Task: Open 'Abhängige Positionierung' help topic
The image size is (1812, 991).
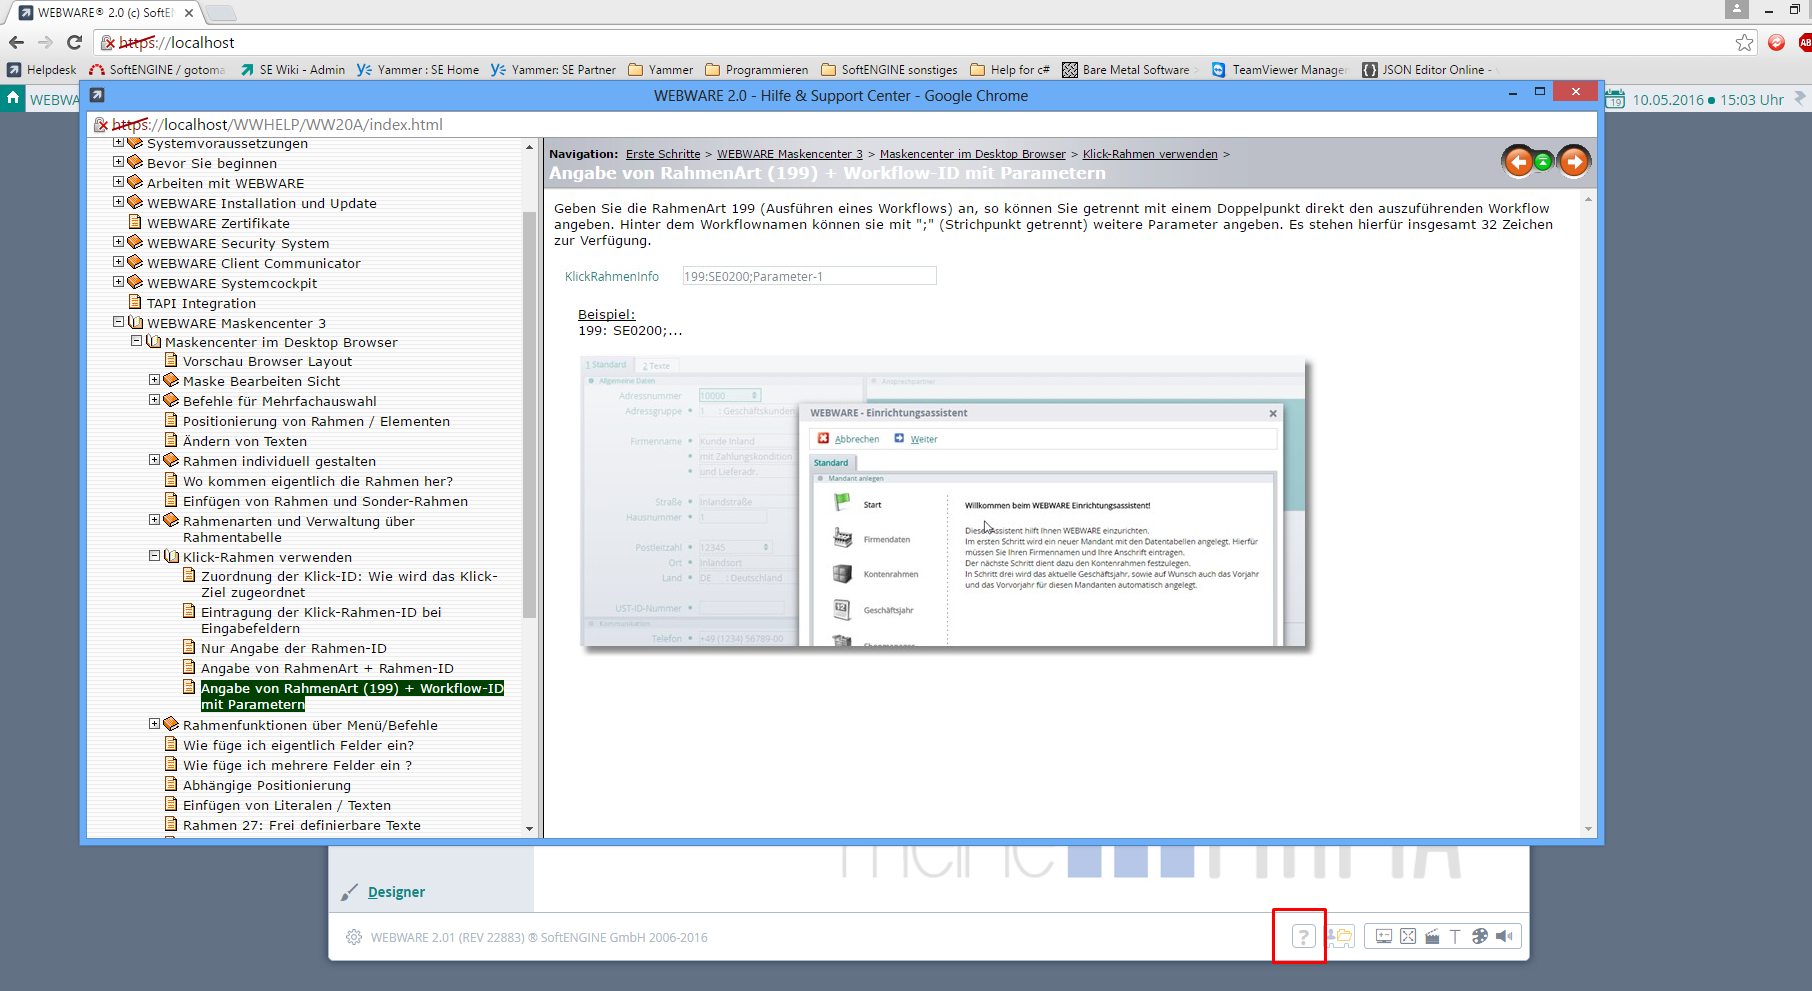Action: coord(266,785)
